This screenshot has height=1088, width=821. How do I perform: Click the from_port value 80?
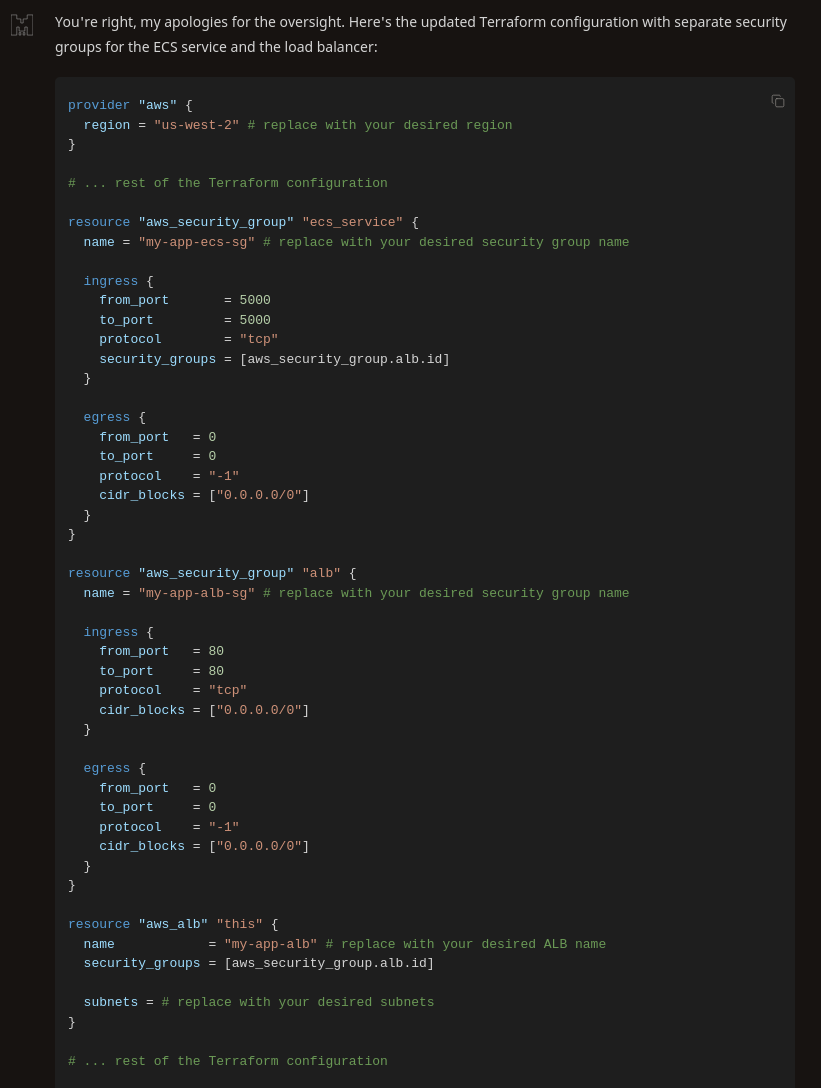tap(216, 651)
